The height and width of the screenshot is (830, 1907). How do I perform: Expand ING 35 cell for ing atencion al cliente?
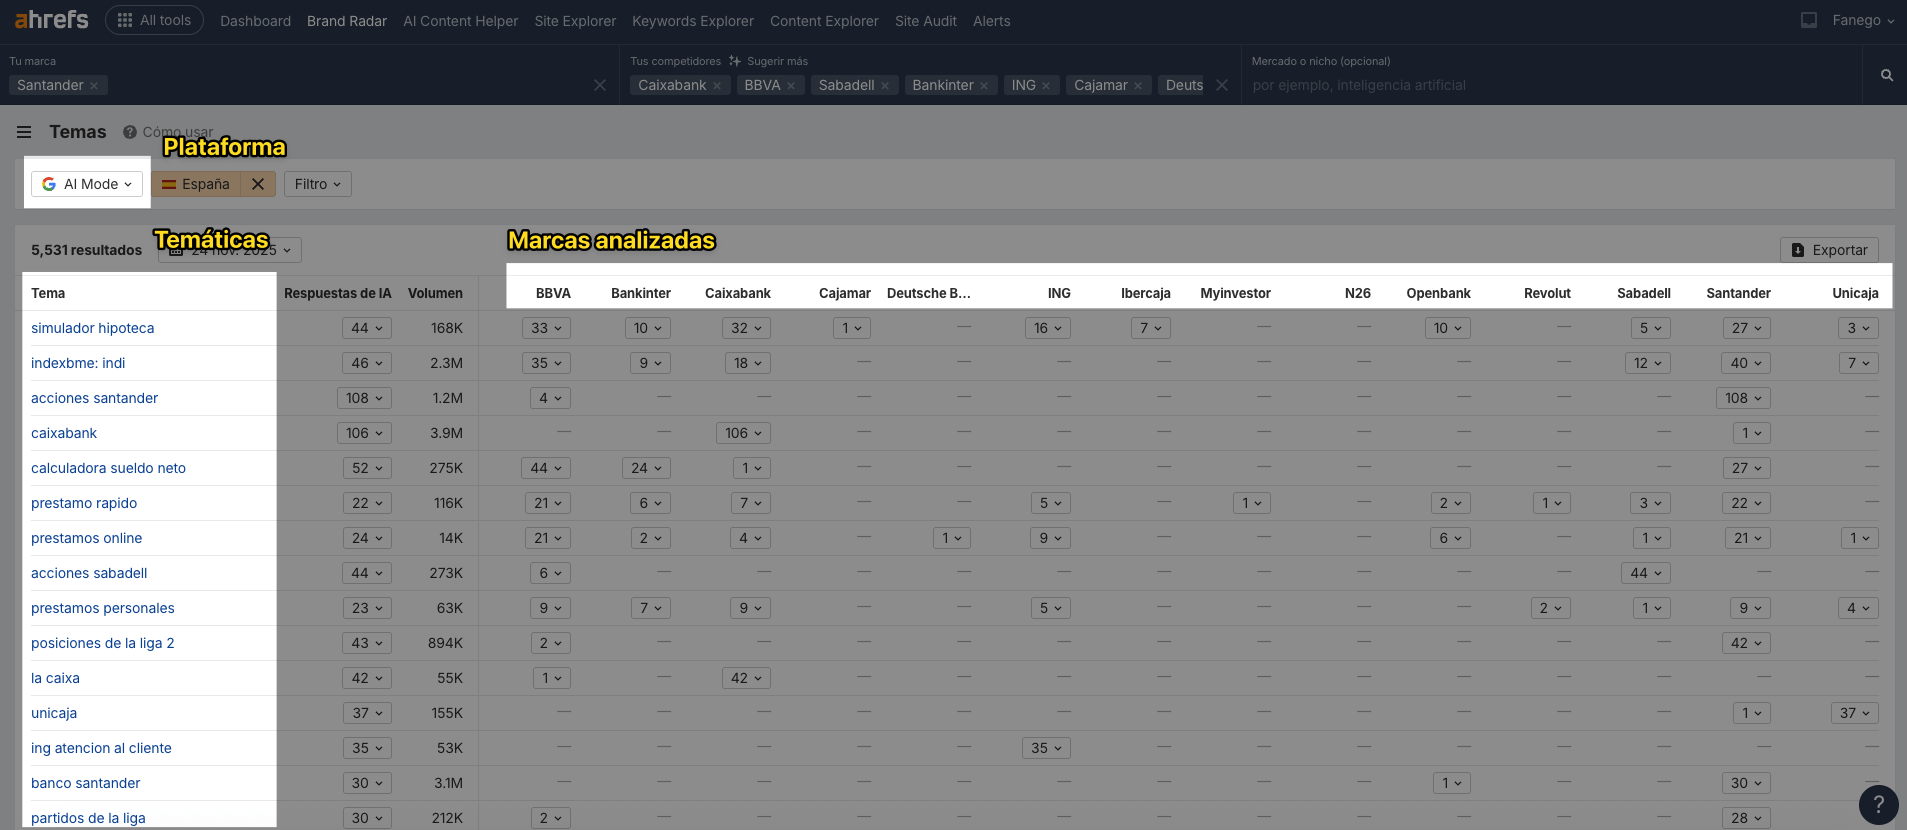1046,748
